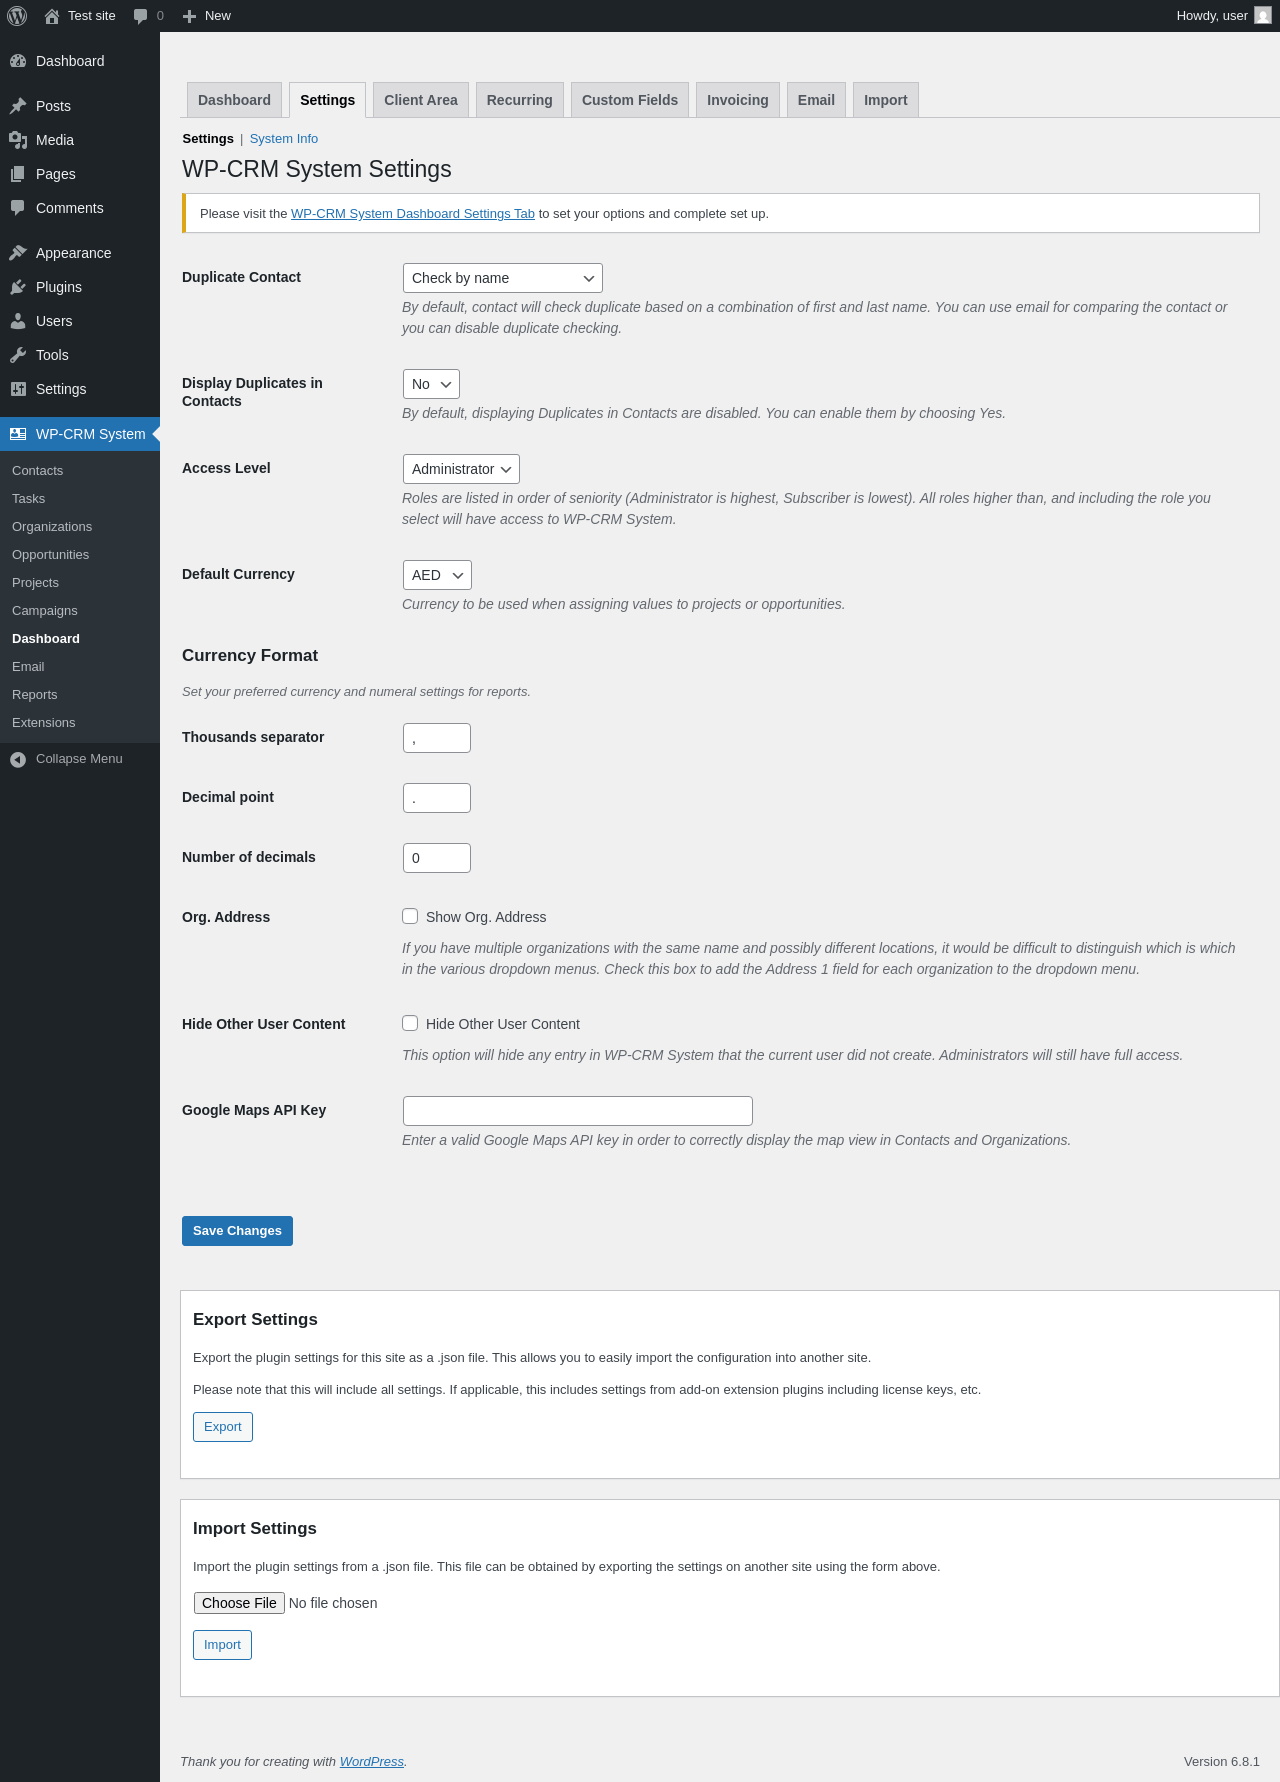Open Extensions in the CRM submenu
The width and height of the screenshot is (1280, 1782).
80,723
